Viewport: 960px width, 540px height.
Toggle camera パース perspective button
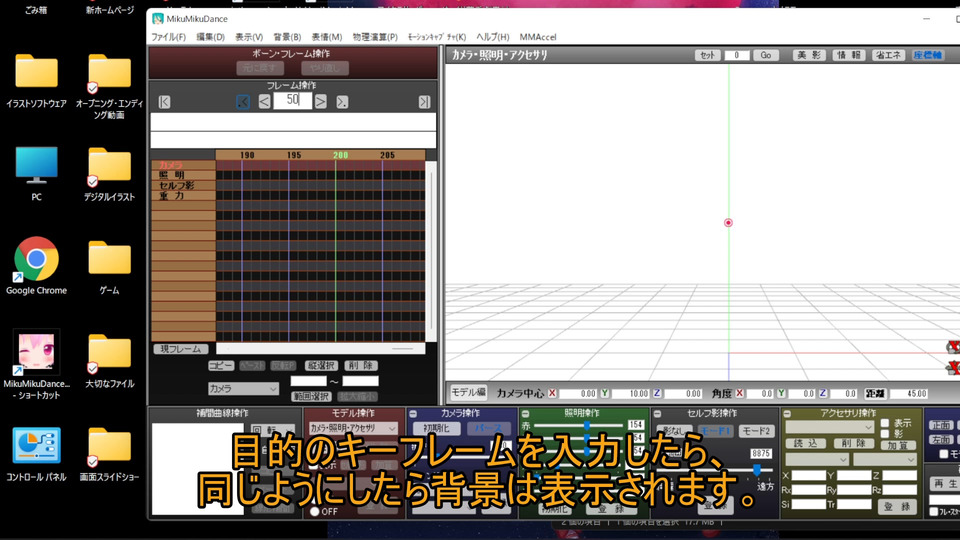488,428
